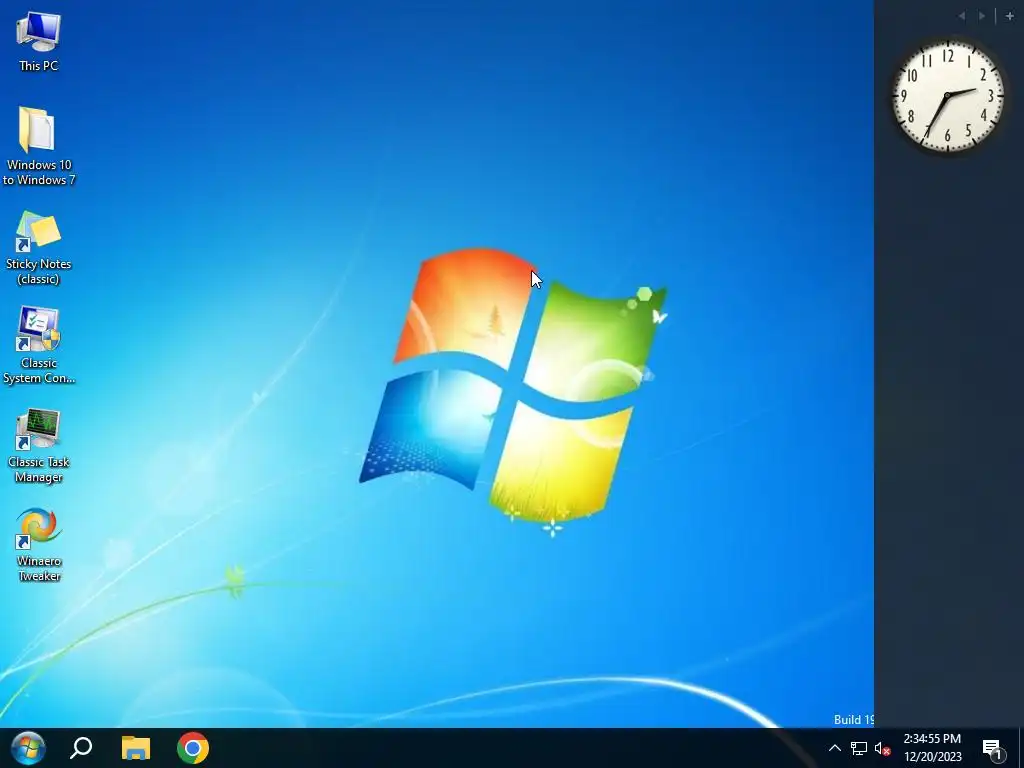Select the Classic Task Manager shortcut
Image resolution: width=1024 pixels, height=768 pixels.
point(39,446)
